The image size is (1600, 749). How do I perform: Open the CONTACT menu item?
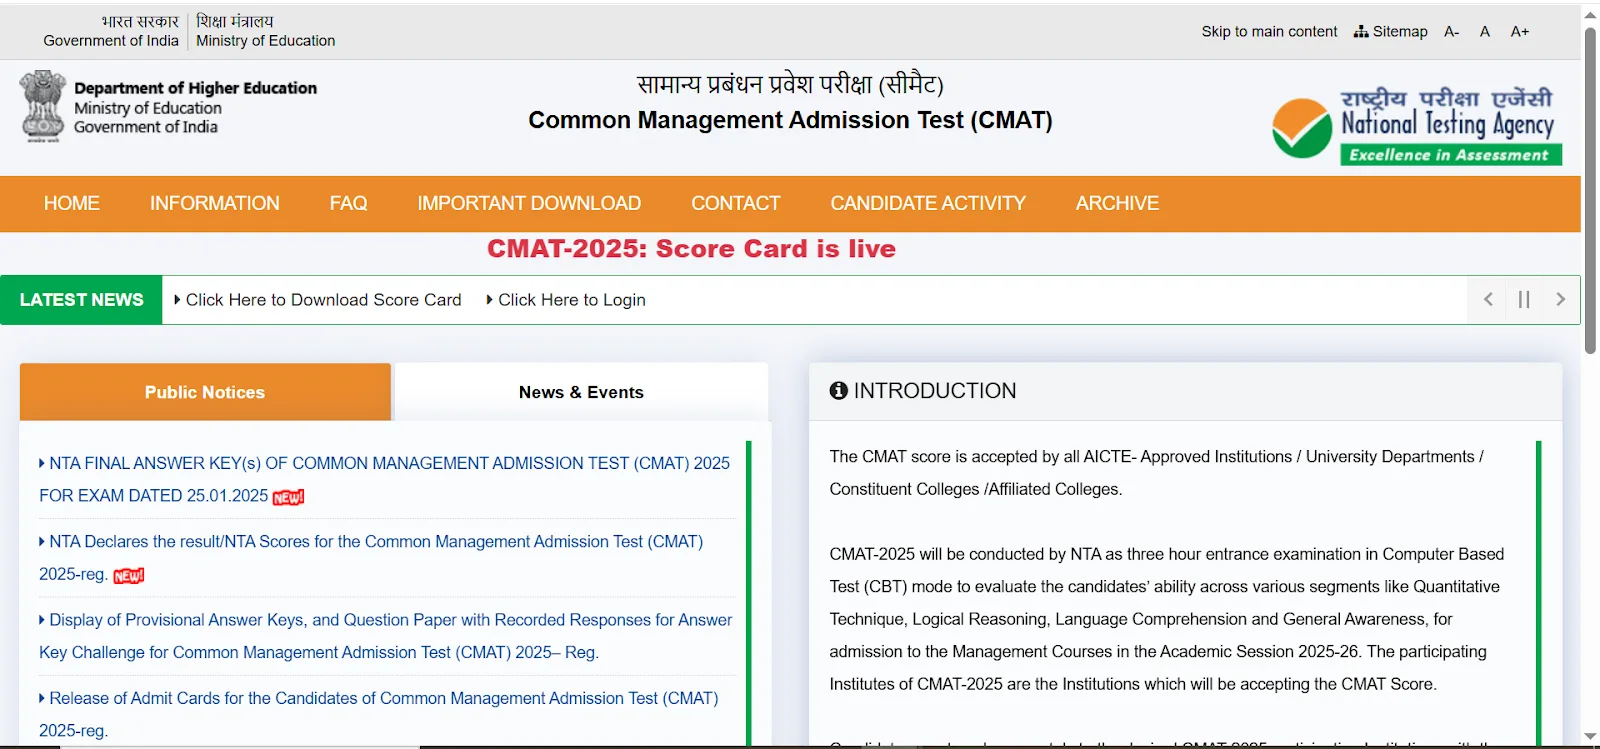pyautogui.click(x=736, y=203)
